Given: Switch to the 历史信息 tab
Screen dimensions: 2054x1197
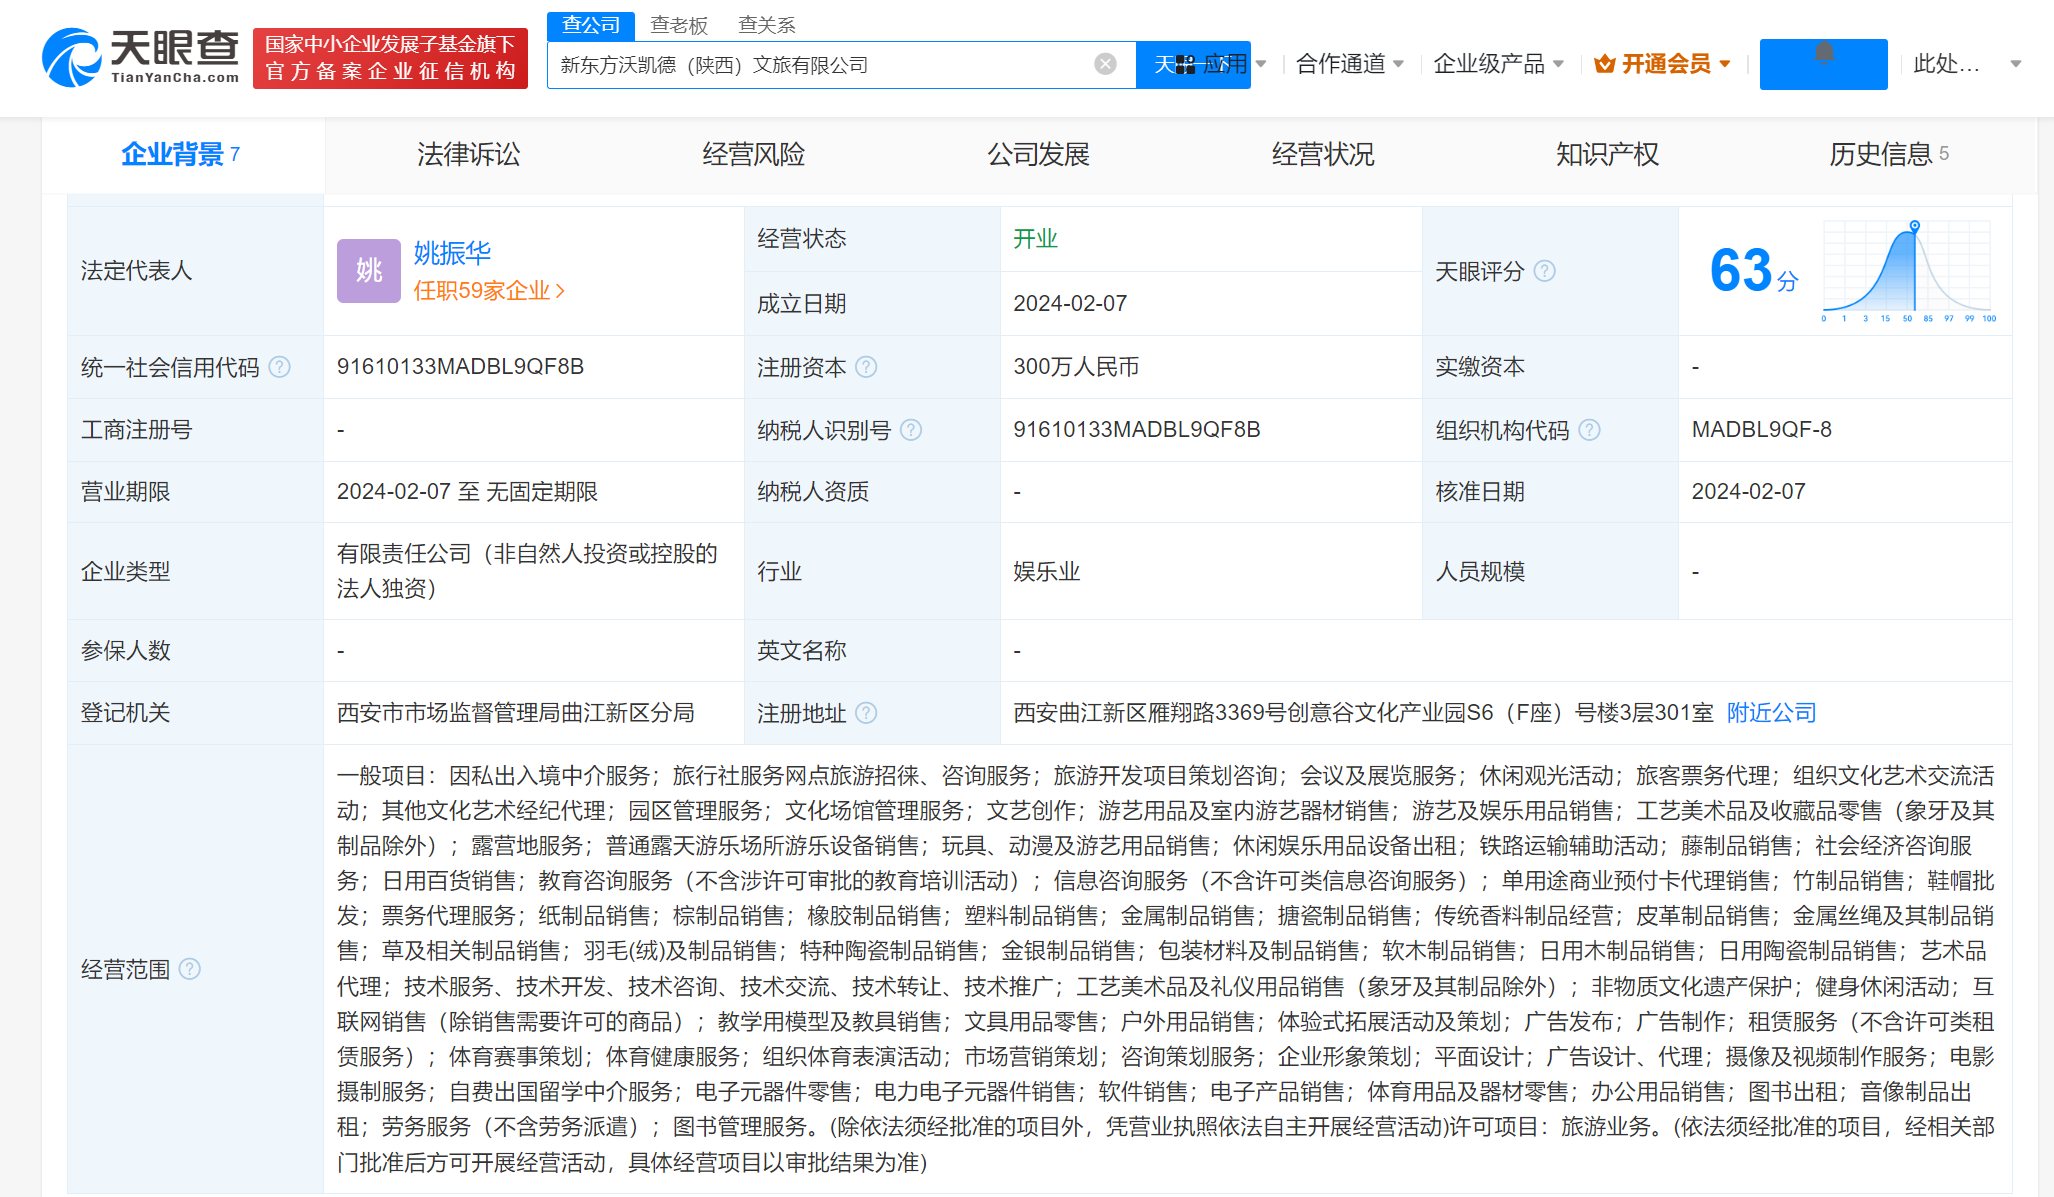Looking at the screenshot, I should tap(1882, 154).
